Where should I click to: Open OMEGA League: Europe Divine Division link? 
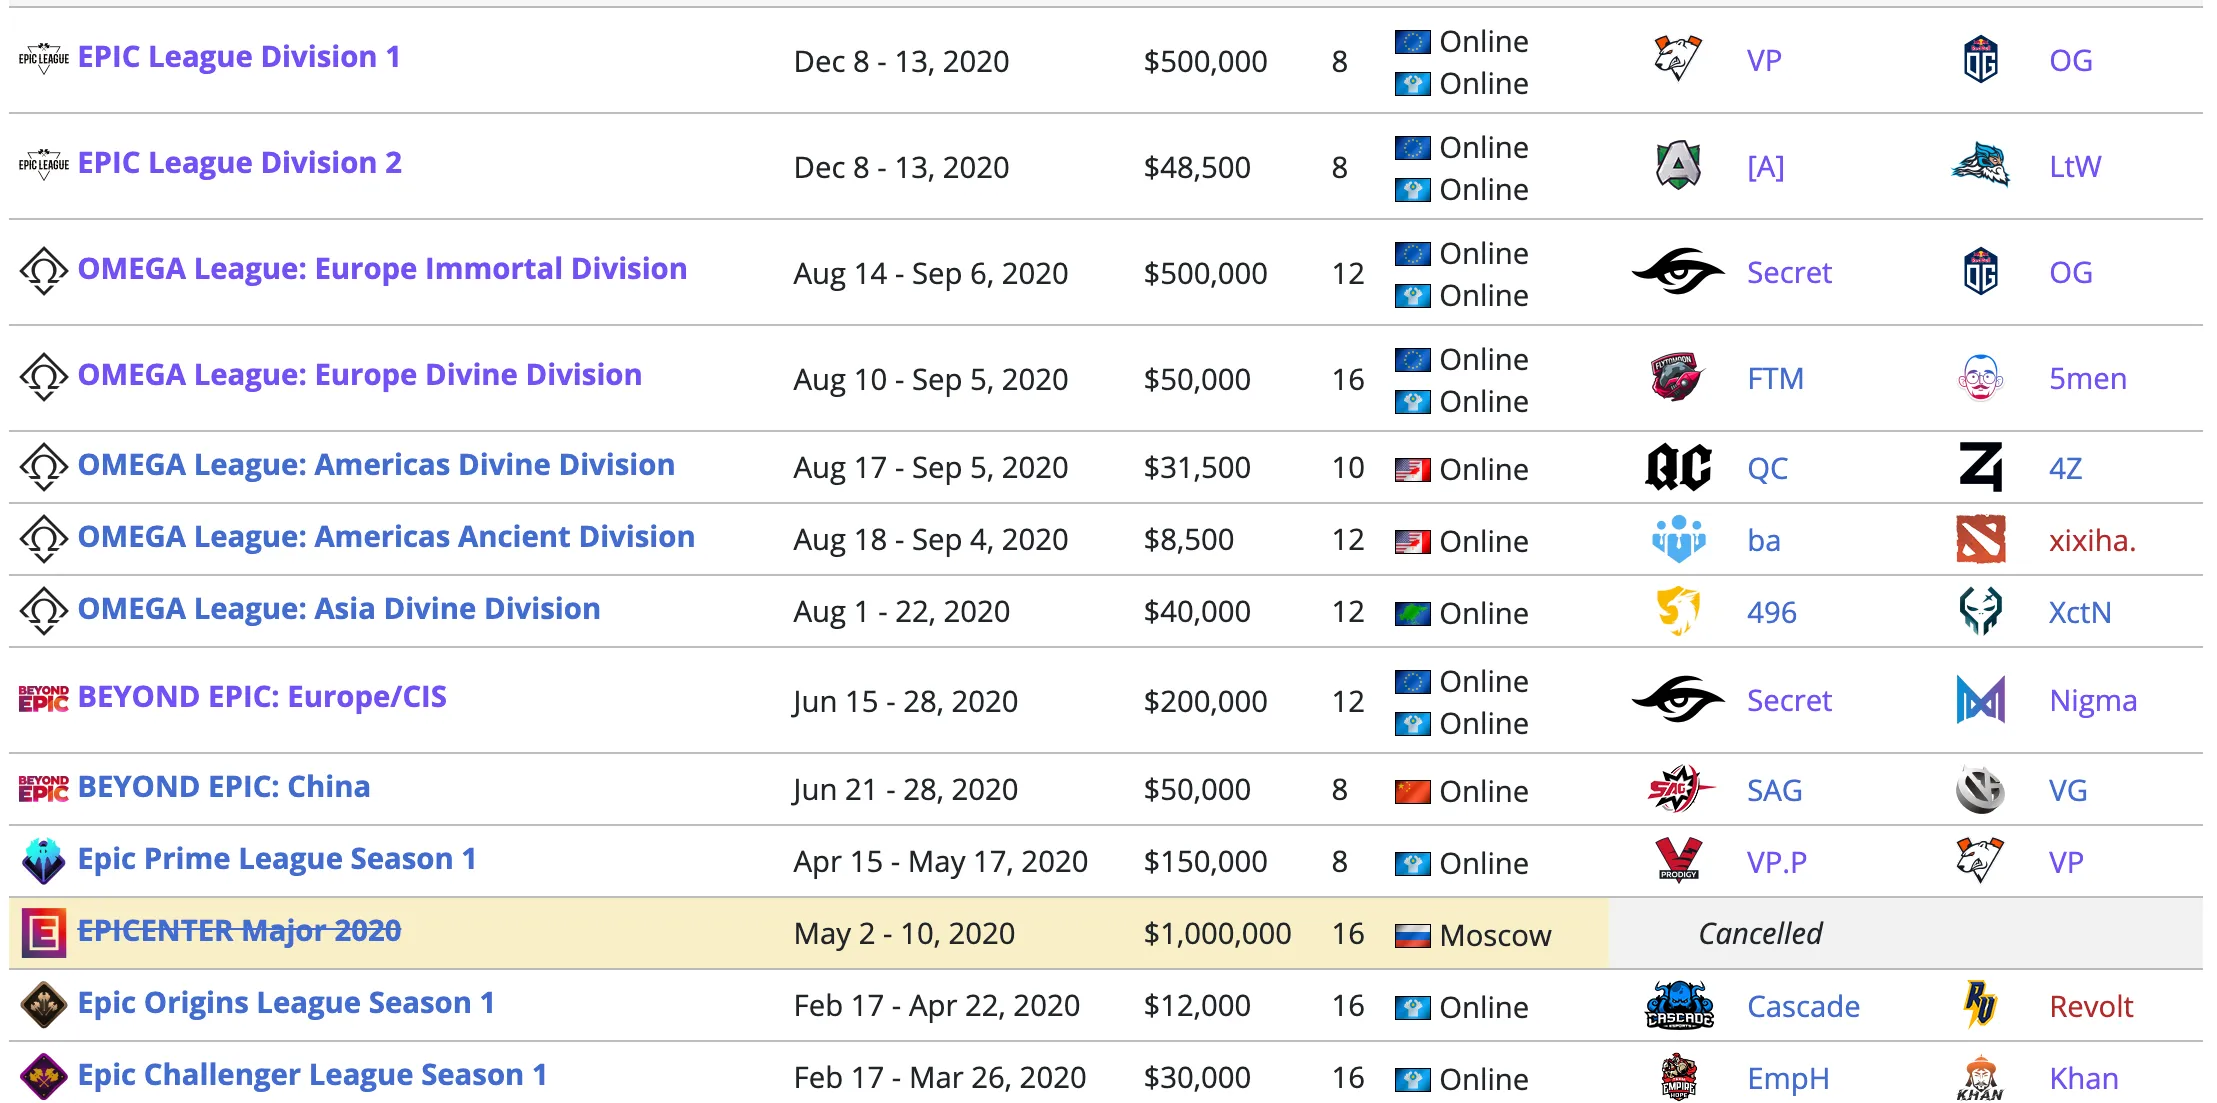point(360,375)
